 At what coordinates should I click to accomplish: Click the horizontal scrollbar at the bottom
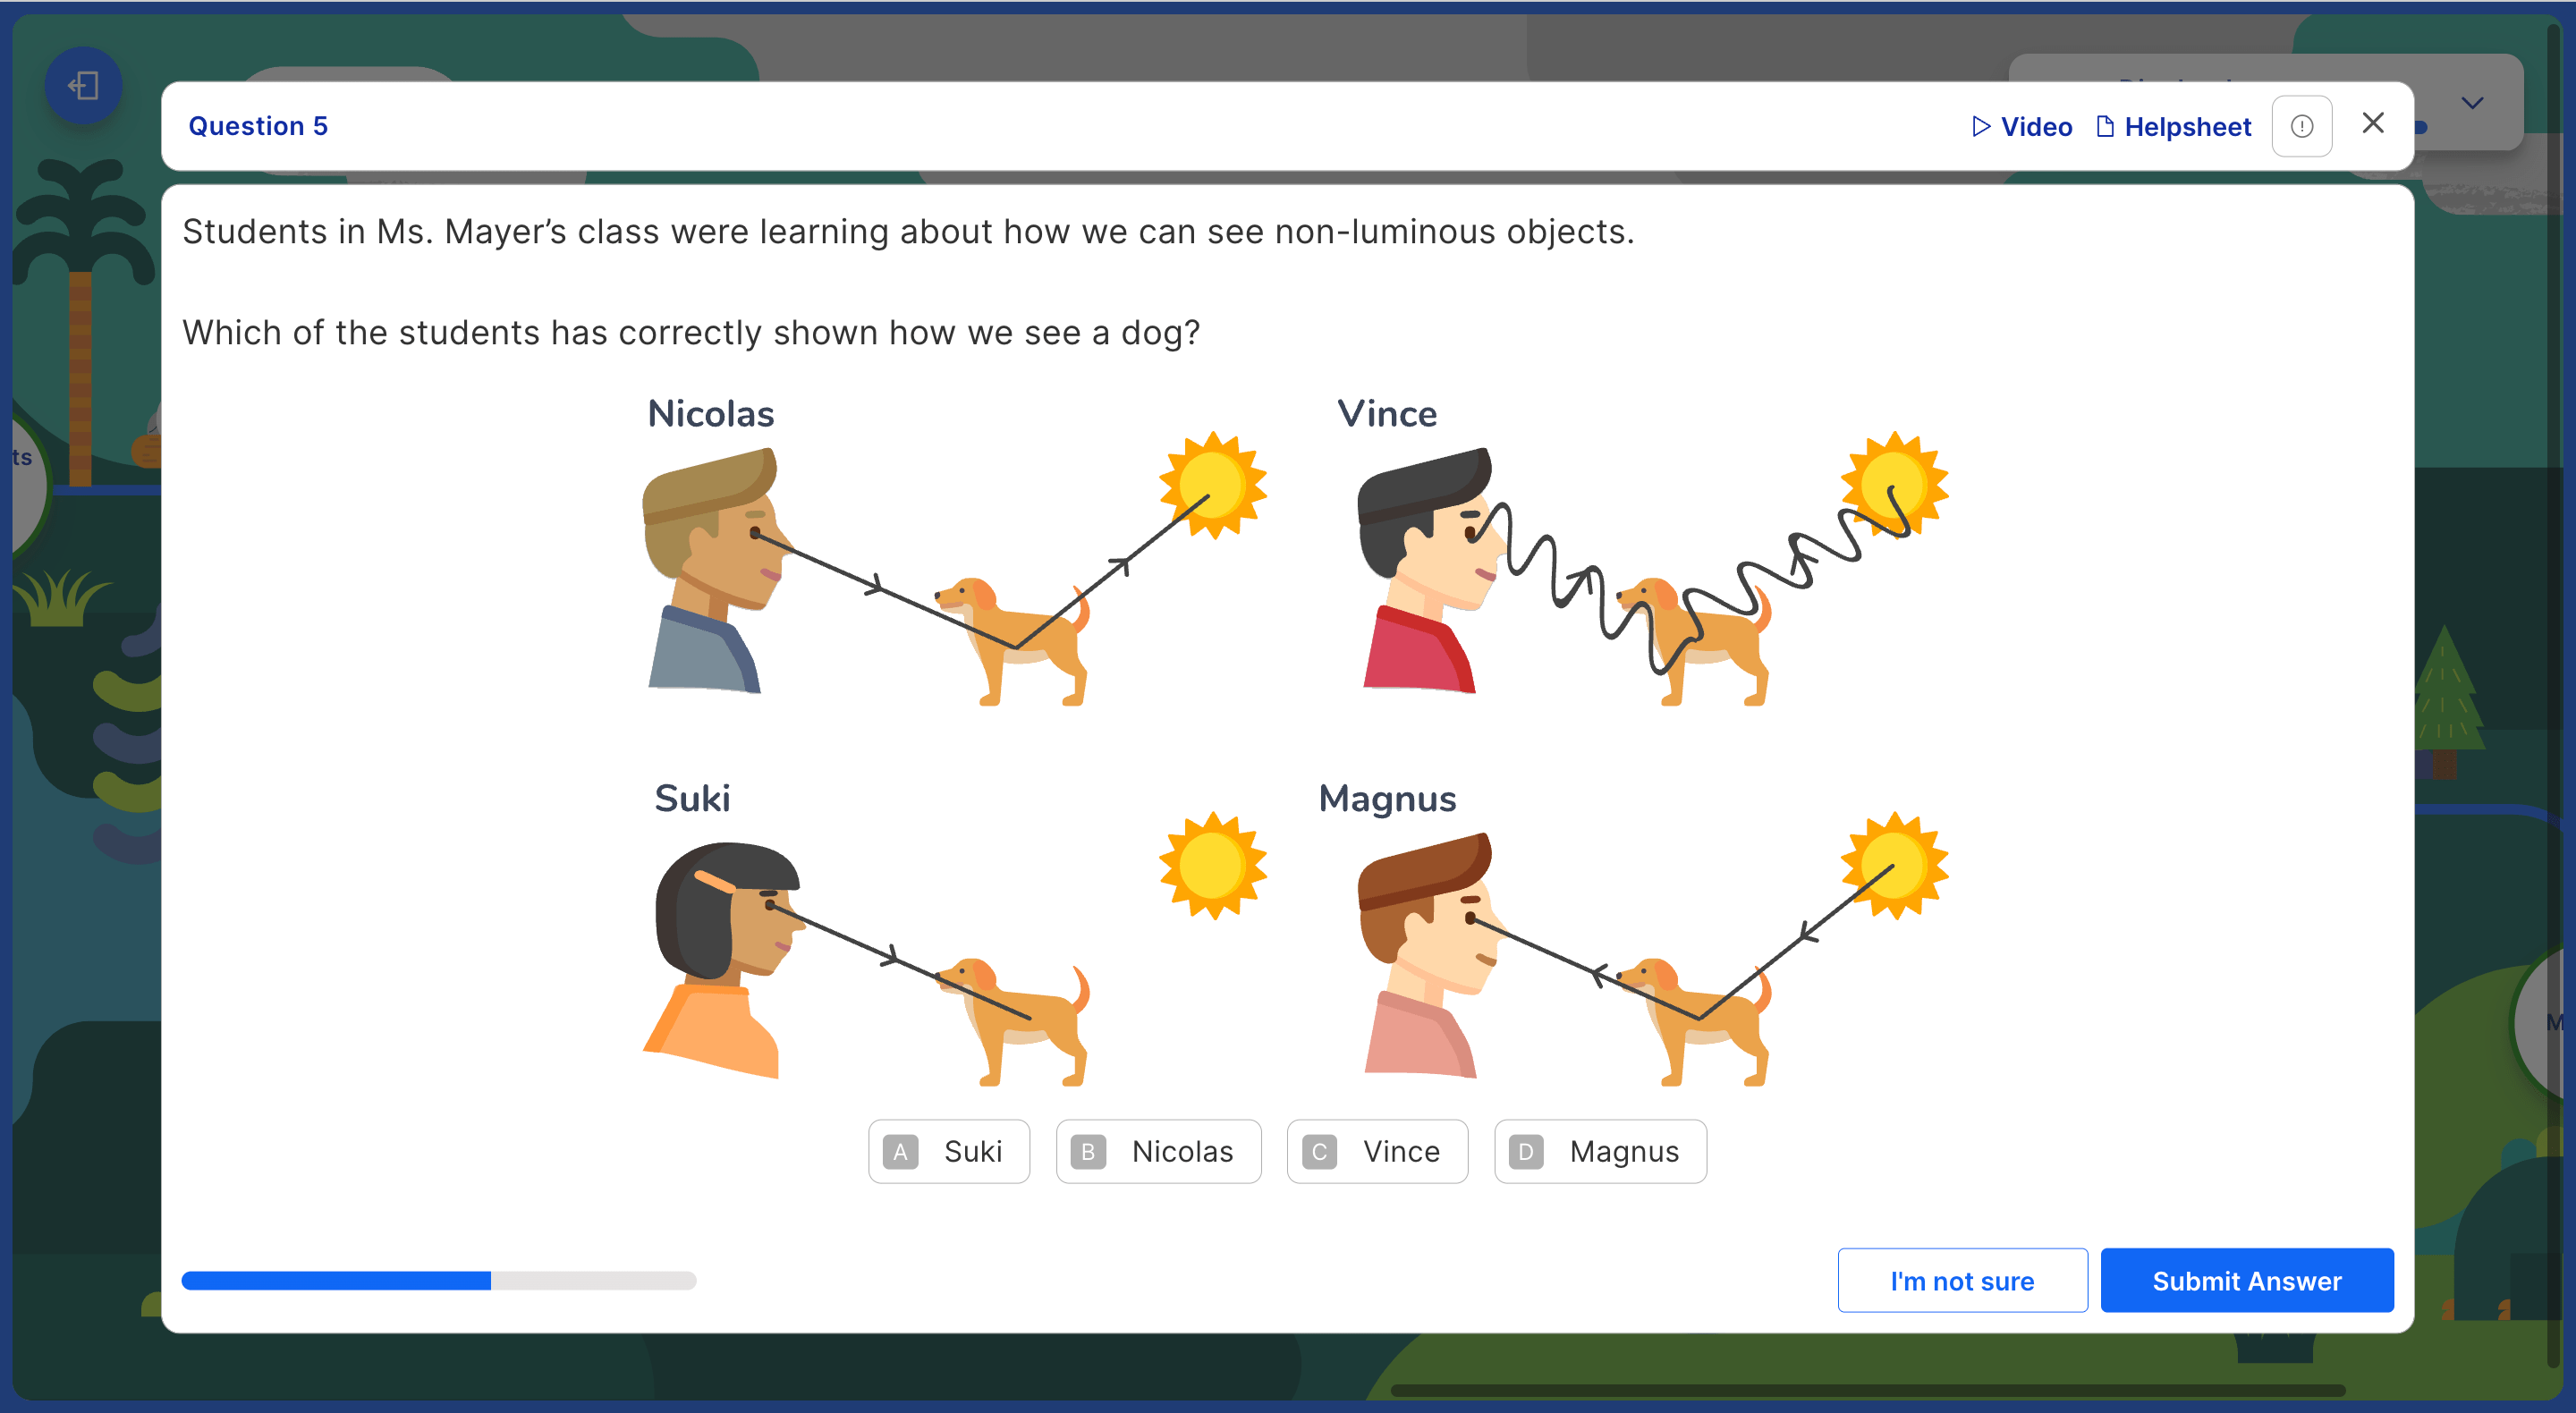coord(1867,1390)
